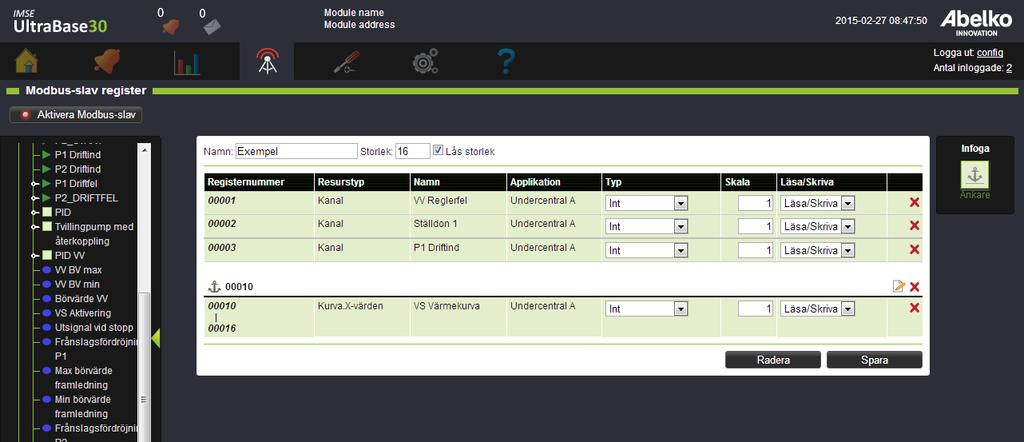The image size is (1024, 442).
Task: Delete register row 00001 with red X
Action: click(x=914, y=202)
